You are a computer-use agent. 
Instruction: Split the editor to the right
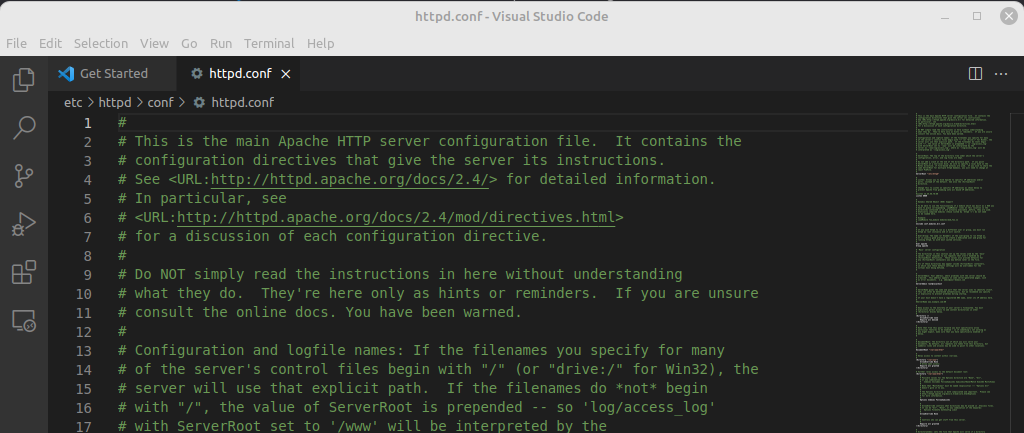coord(976,74)
